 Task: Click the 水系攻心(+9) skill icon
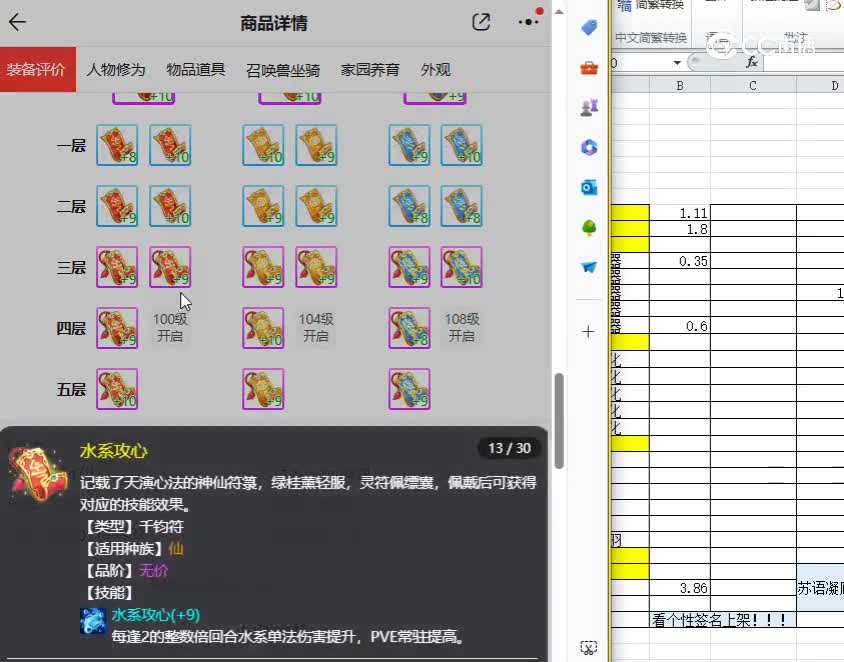tap(93, 621)
